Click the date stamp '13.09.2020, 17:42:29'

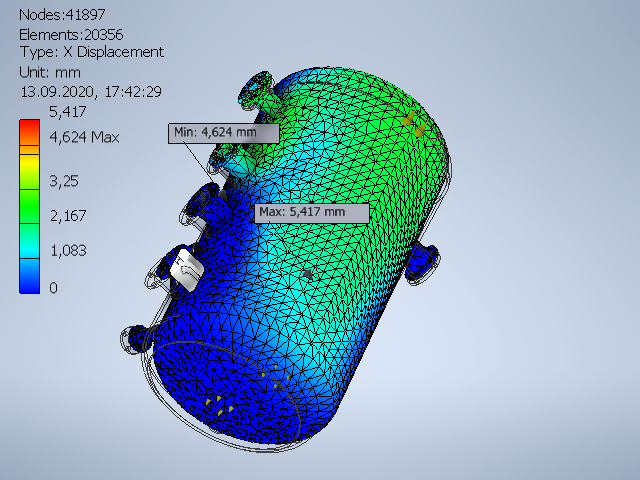[91, 92]
